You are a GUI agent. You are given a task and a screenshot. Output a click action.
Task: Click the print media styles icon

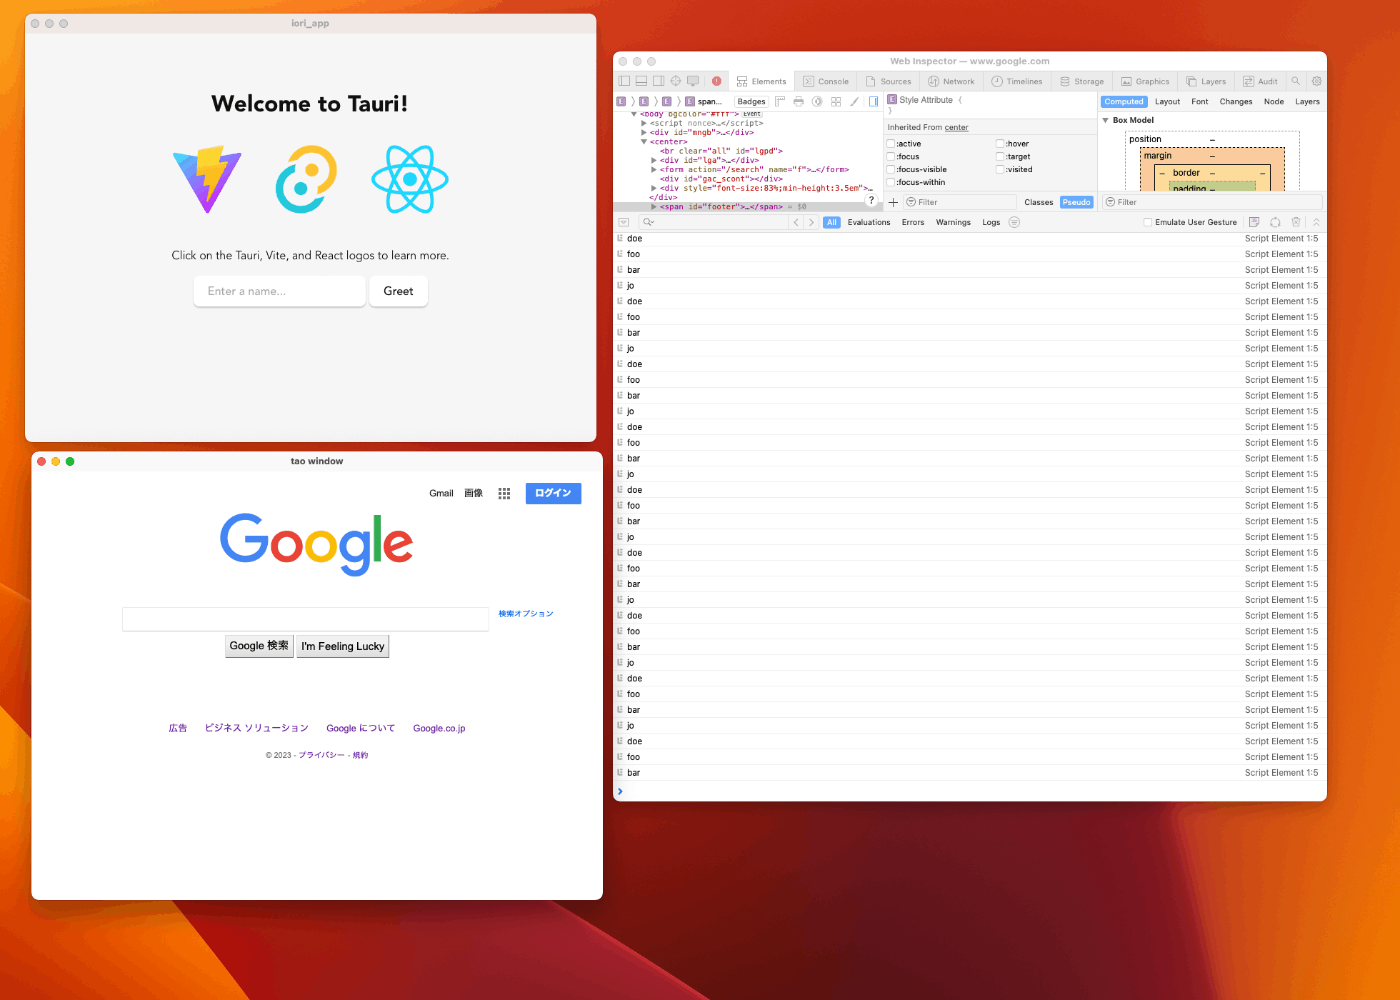pos(798,101)
